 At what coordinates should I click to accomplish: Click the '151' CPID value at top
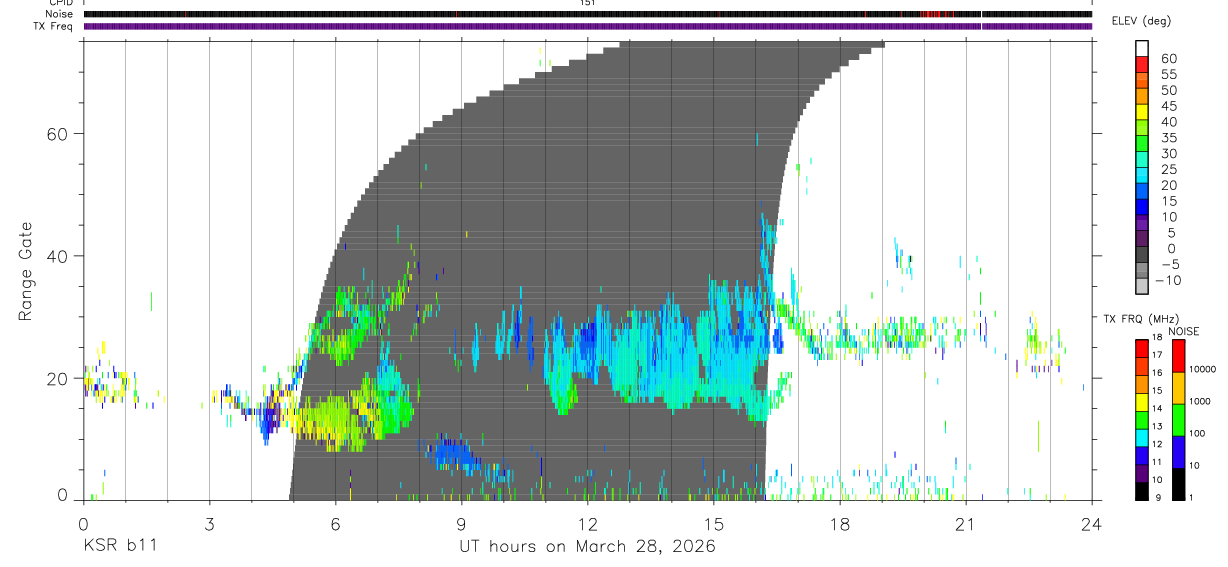587,3
